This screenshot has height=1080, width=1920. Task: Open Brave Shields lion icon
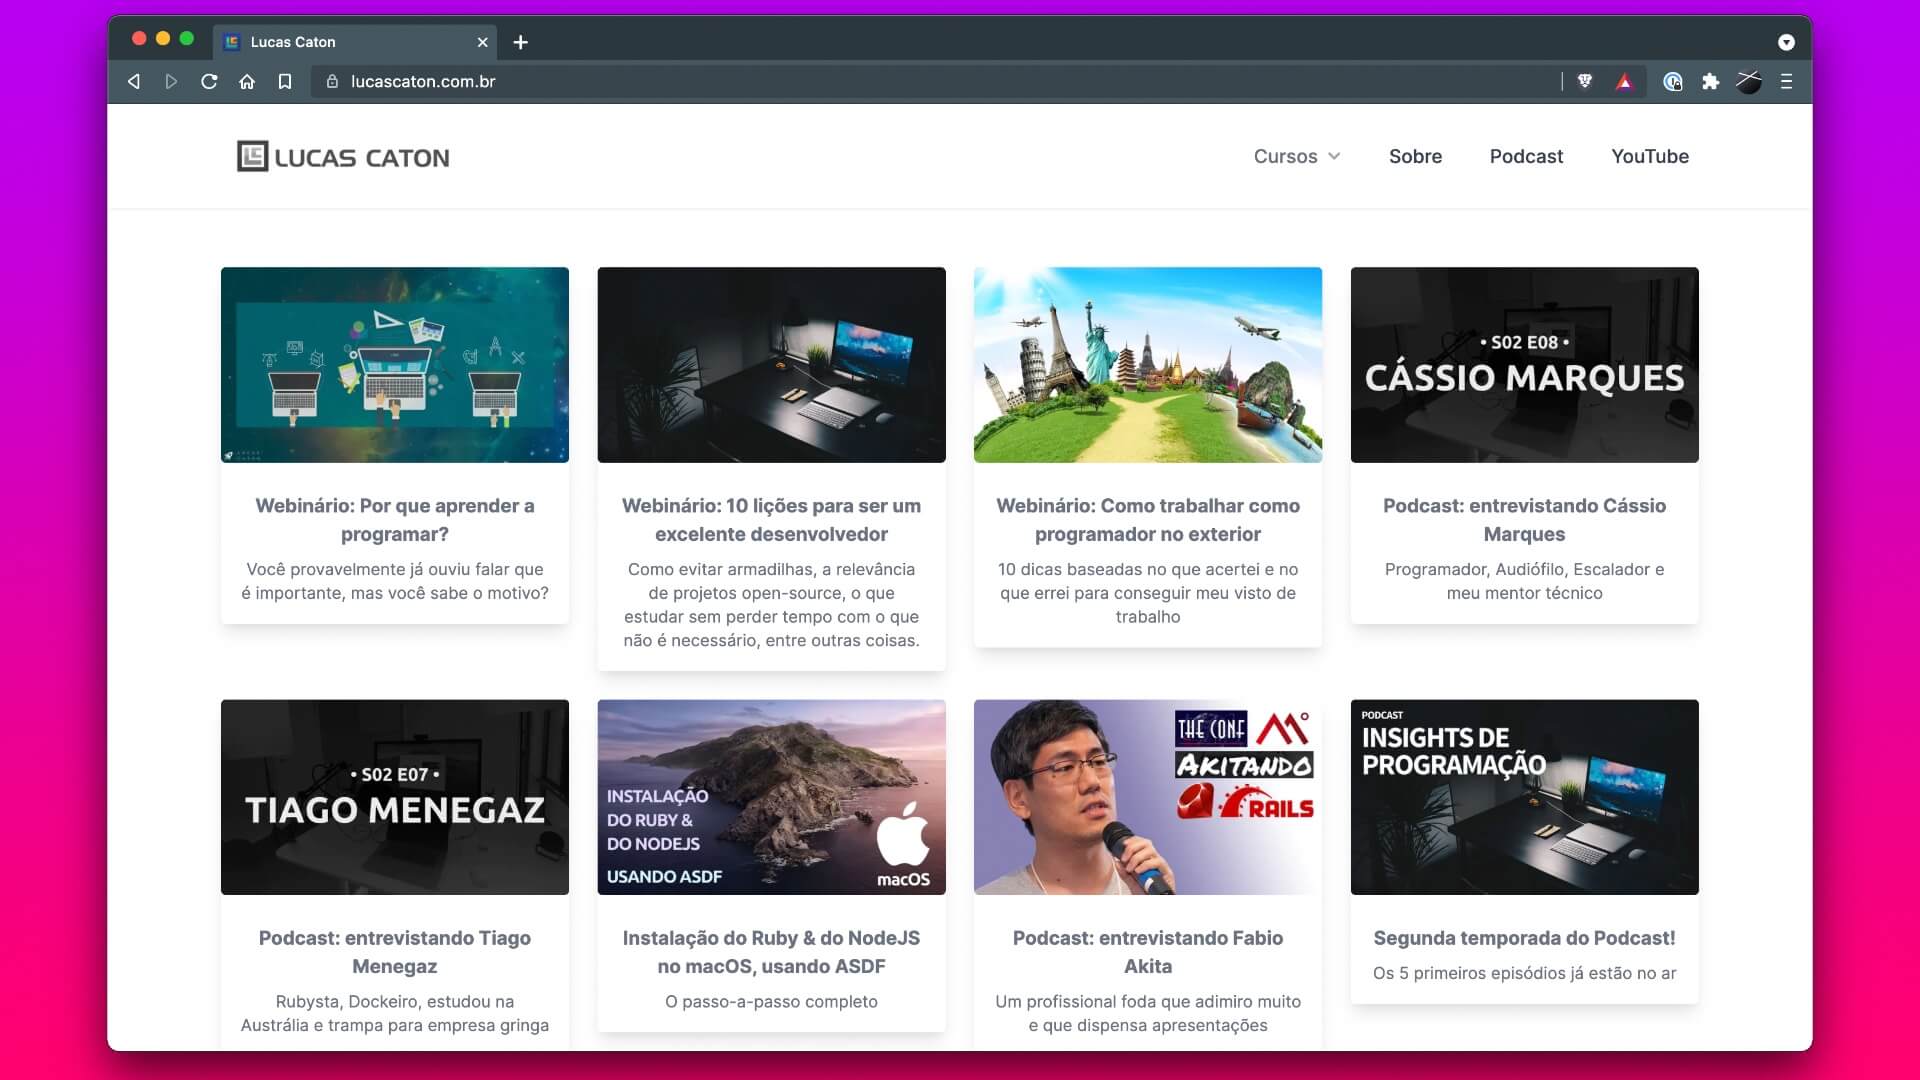pyautogui.click(x=1585, y=82)
